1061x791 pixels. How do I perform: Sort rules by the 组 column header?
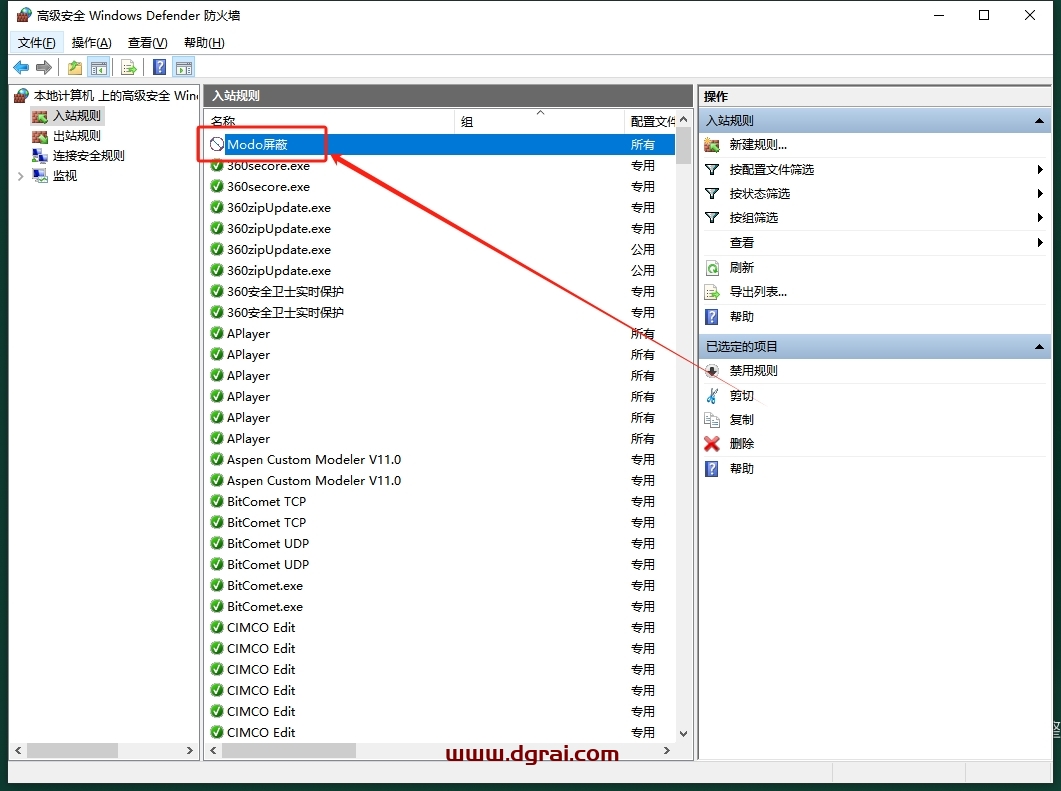click(539, 121)
